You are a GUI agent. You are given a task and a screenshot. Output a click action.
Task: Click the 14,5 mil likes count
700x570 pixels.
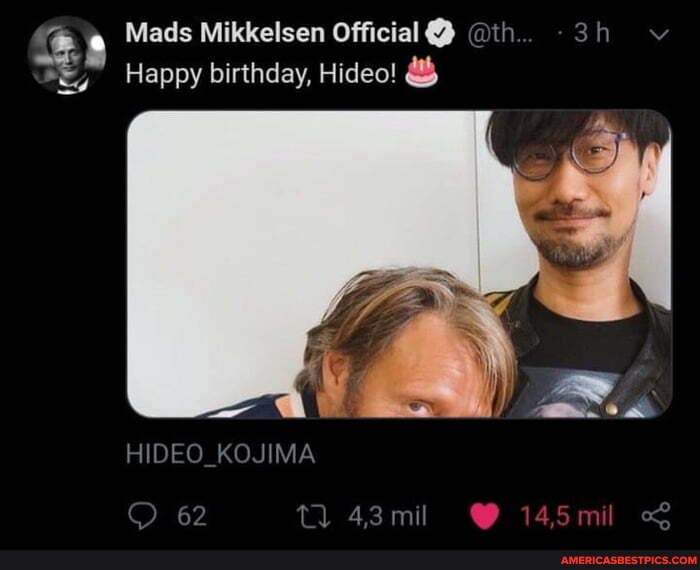pyautogui.click(x=567, y=516)
